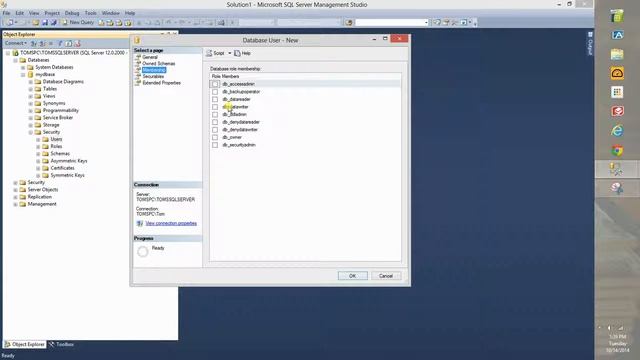Click the icon left of the toolbar combo box

coord(349,22)
